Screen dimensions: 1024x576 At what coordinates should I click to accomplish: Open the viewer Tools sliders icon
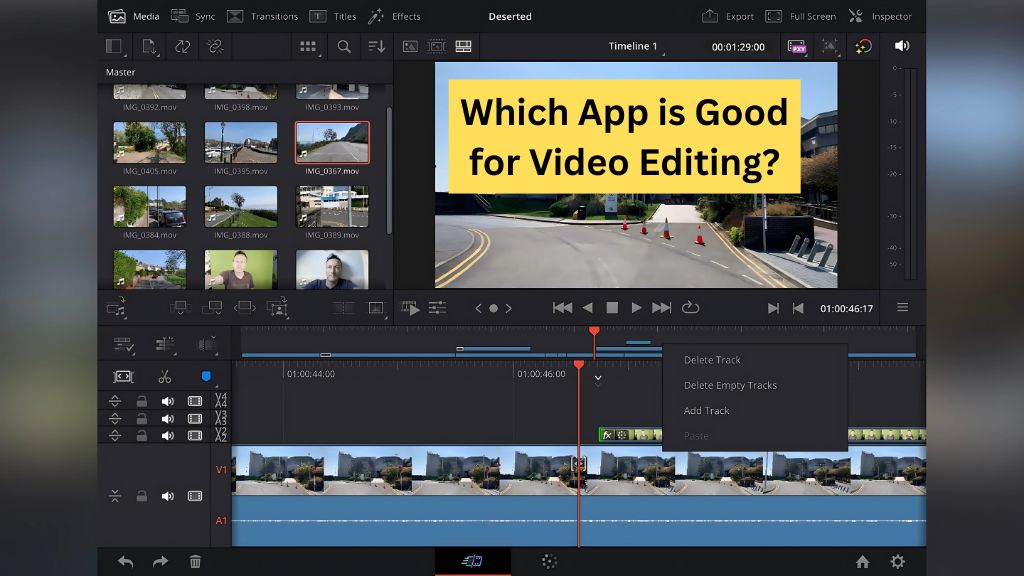[x=437, y=308]
